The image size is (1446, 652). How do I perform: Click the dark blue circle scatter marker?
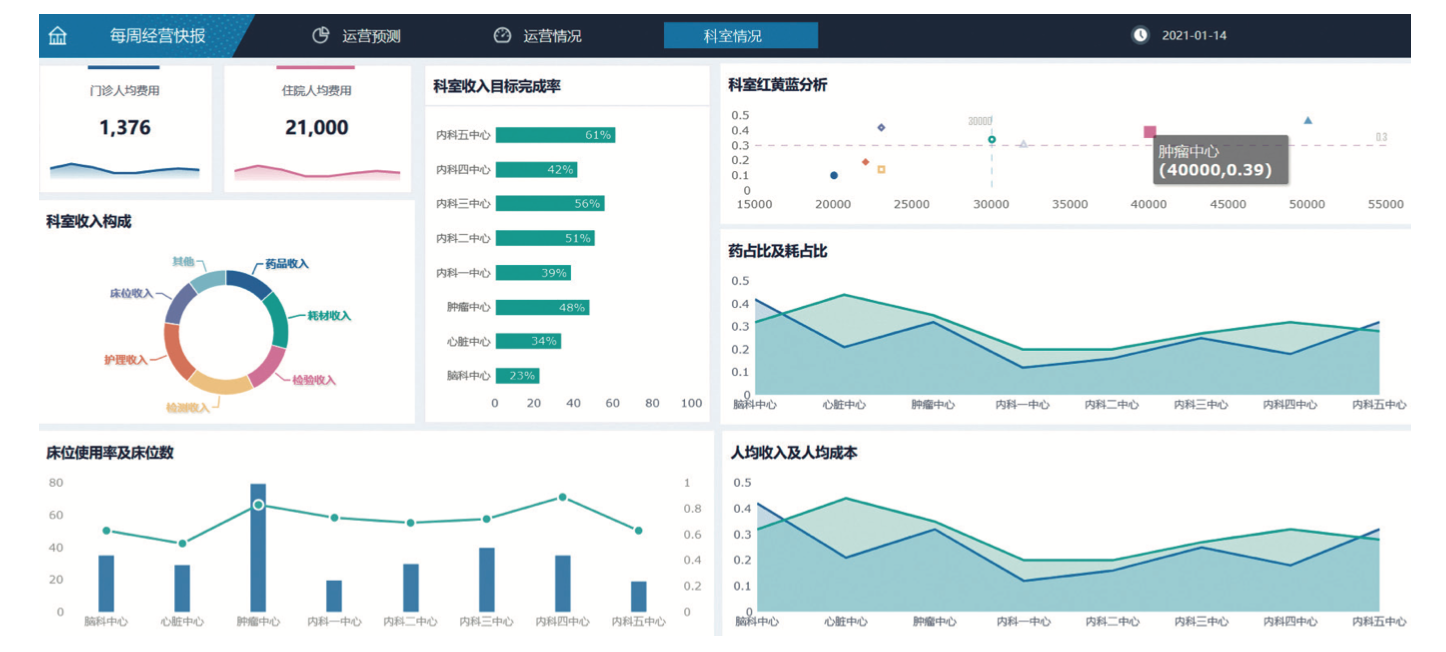[x=834, y=175]
